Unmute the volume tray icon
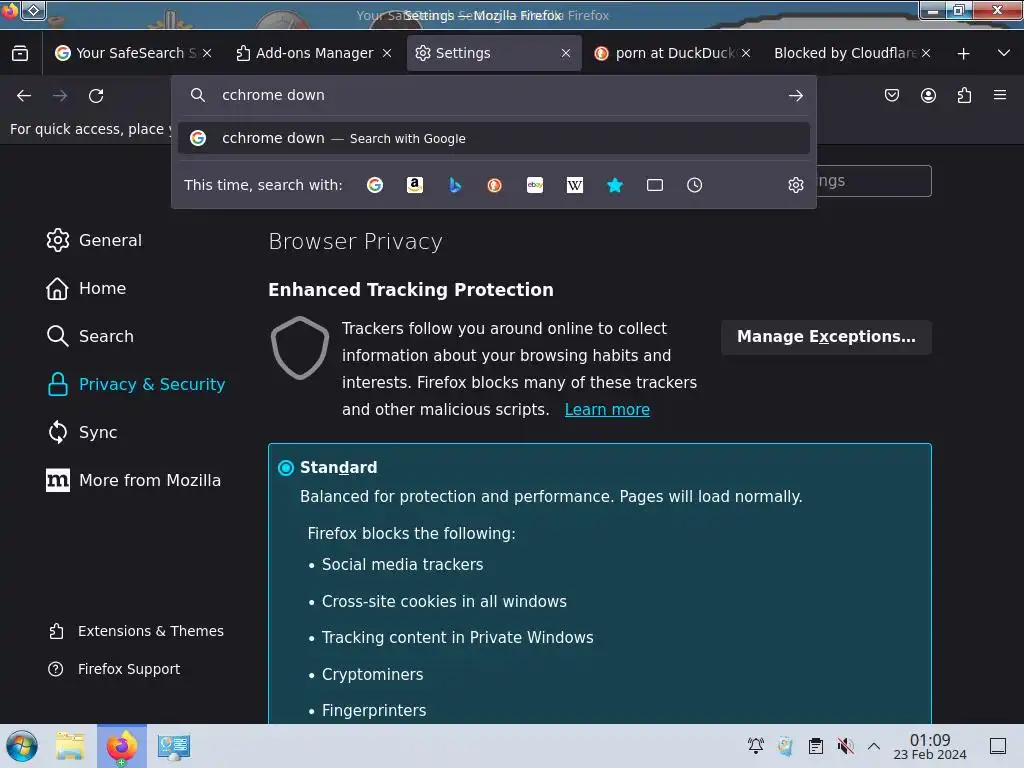Screen dimensions: 1024x768 click(x=846, y=746)
